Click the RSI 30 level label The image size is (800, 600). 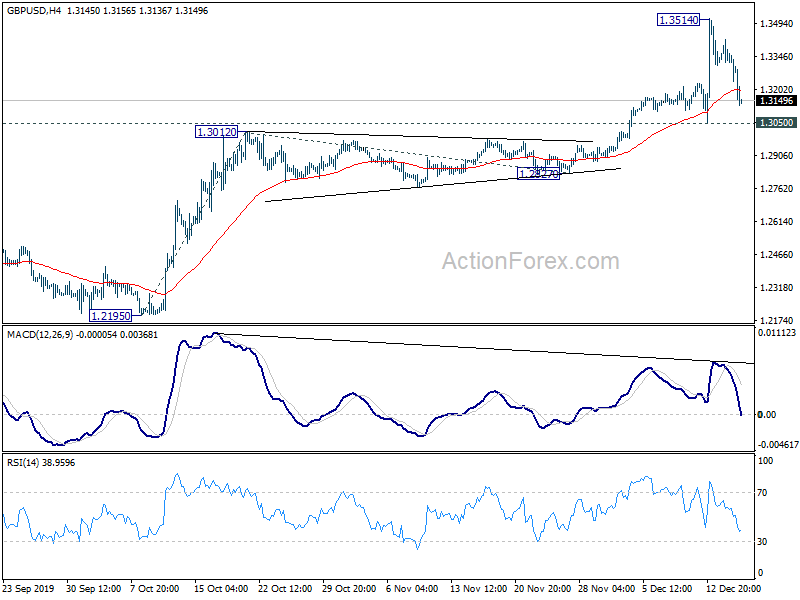coord(762,542)
